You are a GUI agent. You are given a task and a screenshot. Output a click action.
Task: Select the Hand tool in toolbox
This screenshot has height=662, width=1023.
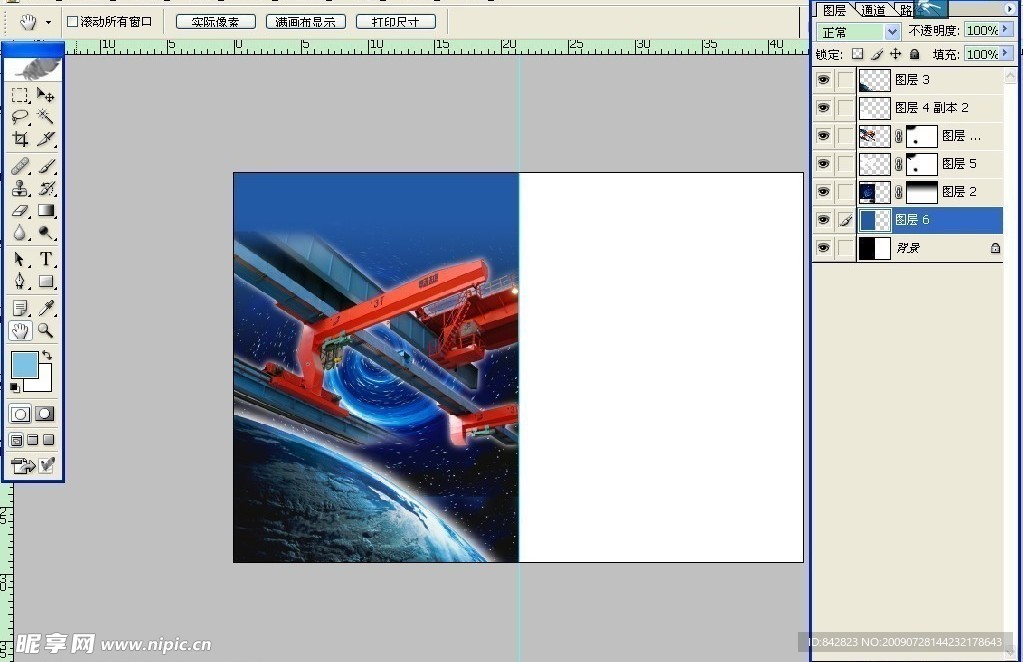click(x=20, y=330)
